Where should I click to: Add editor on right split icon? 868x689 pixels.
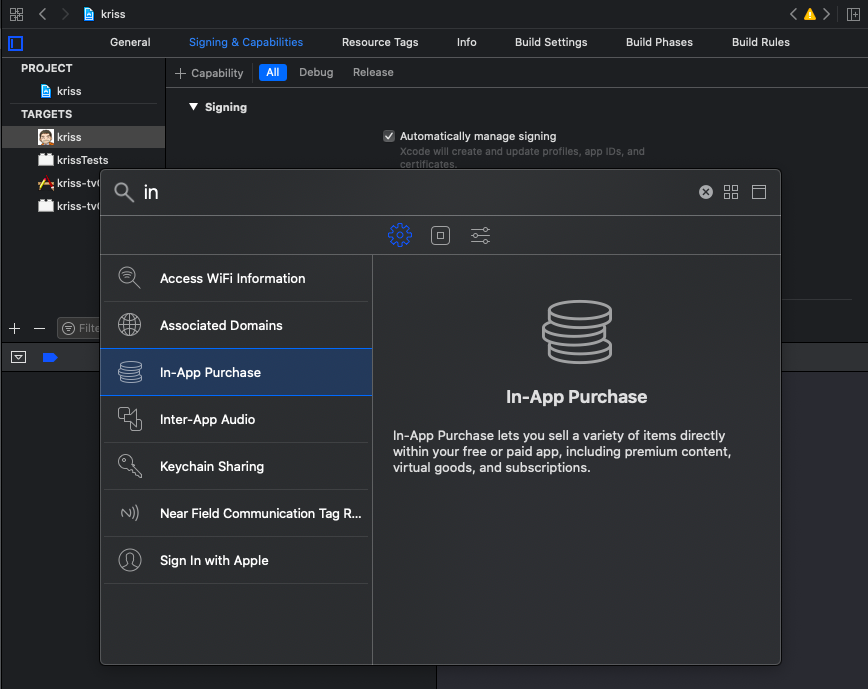(853, 14)
